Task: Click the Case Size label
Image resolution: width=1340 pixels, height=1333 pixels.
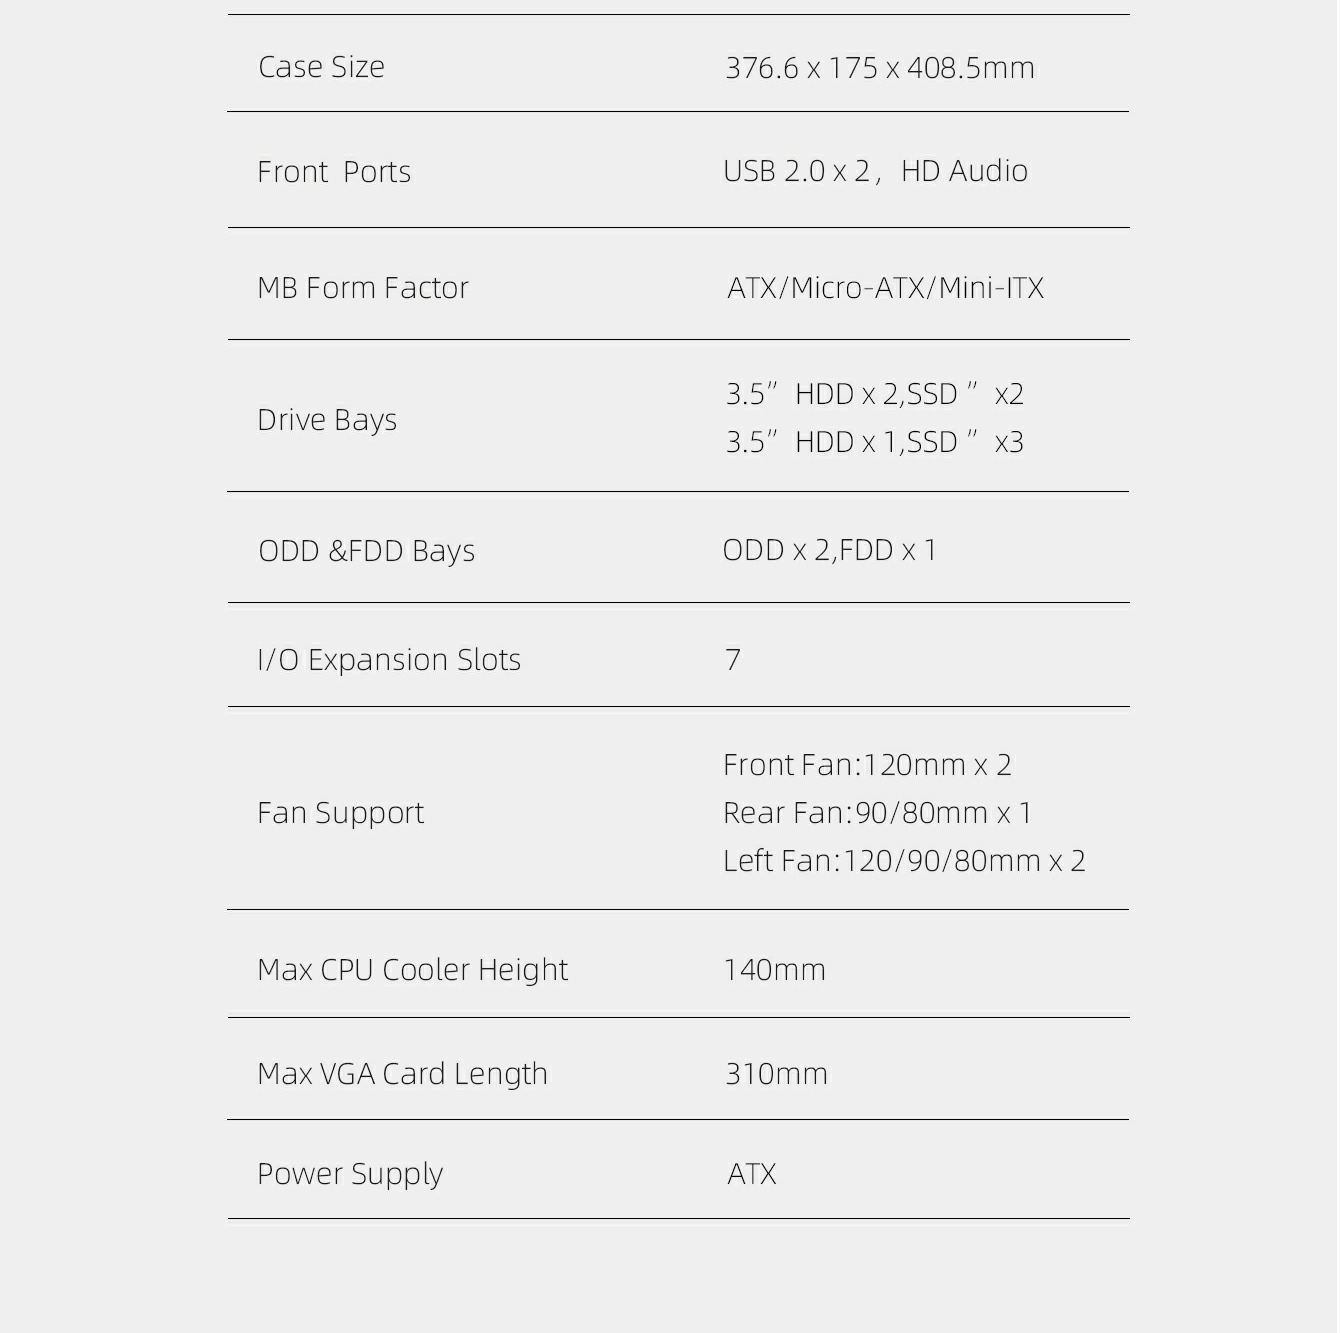Action: (321, 67)
